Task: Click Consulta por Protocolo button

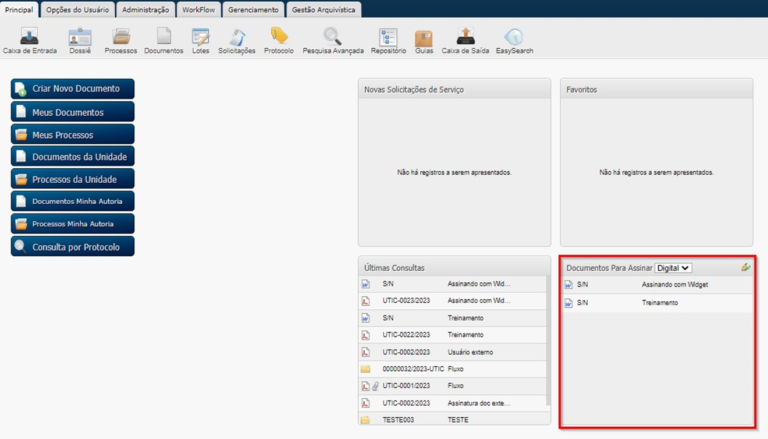Action: 72,246
